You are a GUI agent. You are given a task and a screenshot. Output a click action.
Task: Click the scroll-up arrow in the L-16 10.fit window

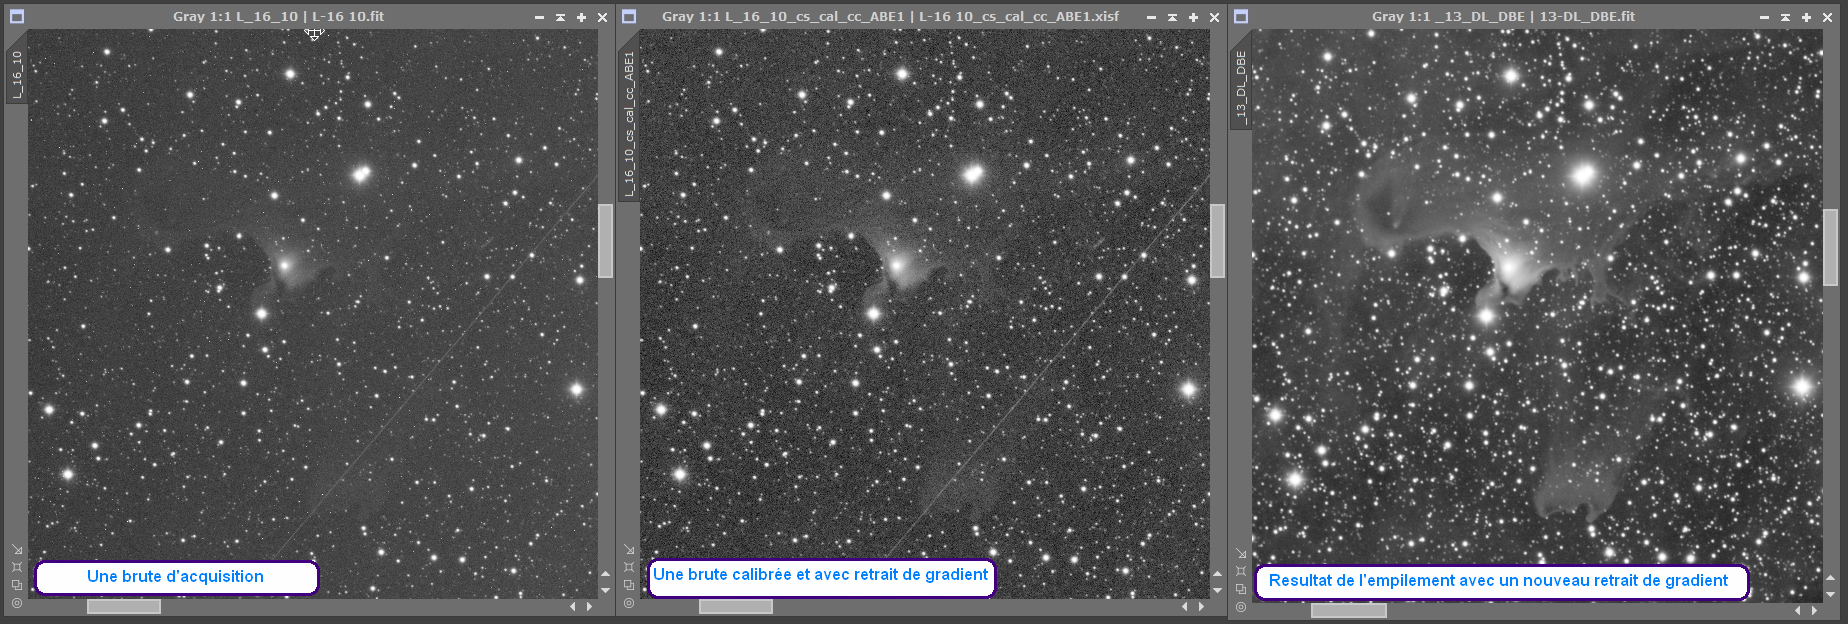point(605,574)
